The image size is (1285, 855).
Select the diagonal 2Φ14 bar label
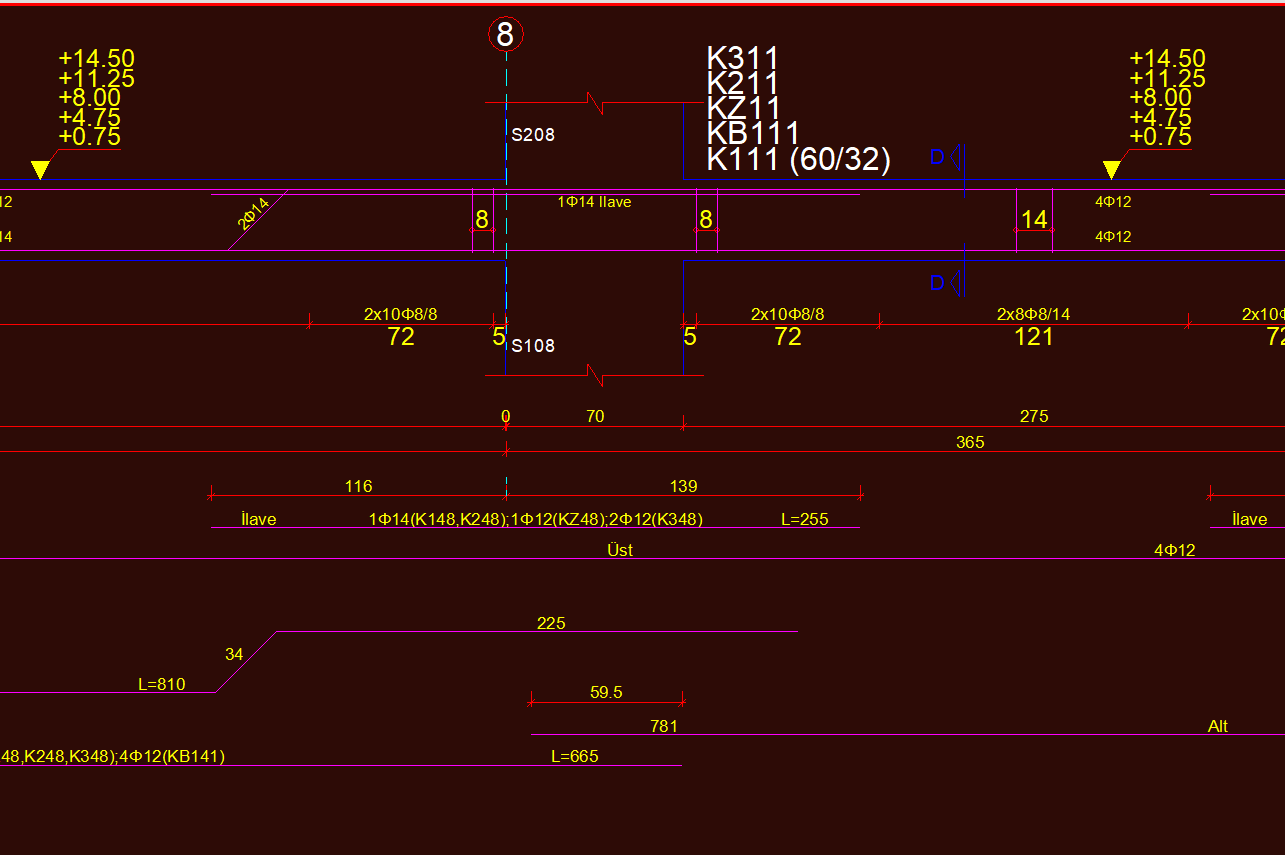[x=253, y=215]
